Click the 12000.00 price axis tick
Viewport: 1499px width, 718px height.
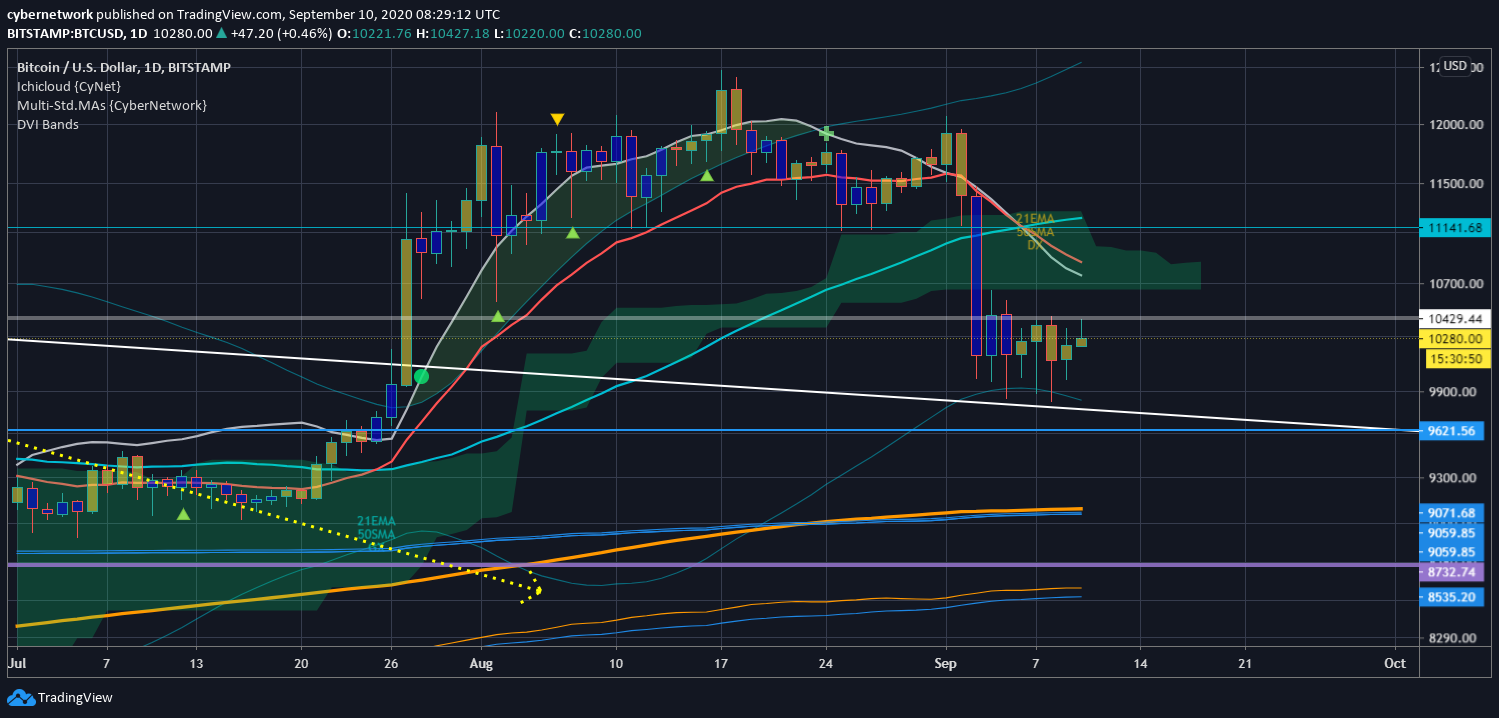tap(1455, 125)
